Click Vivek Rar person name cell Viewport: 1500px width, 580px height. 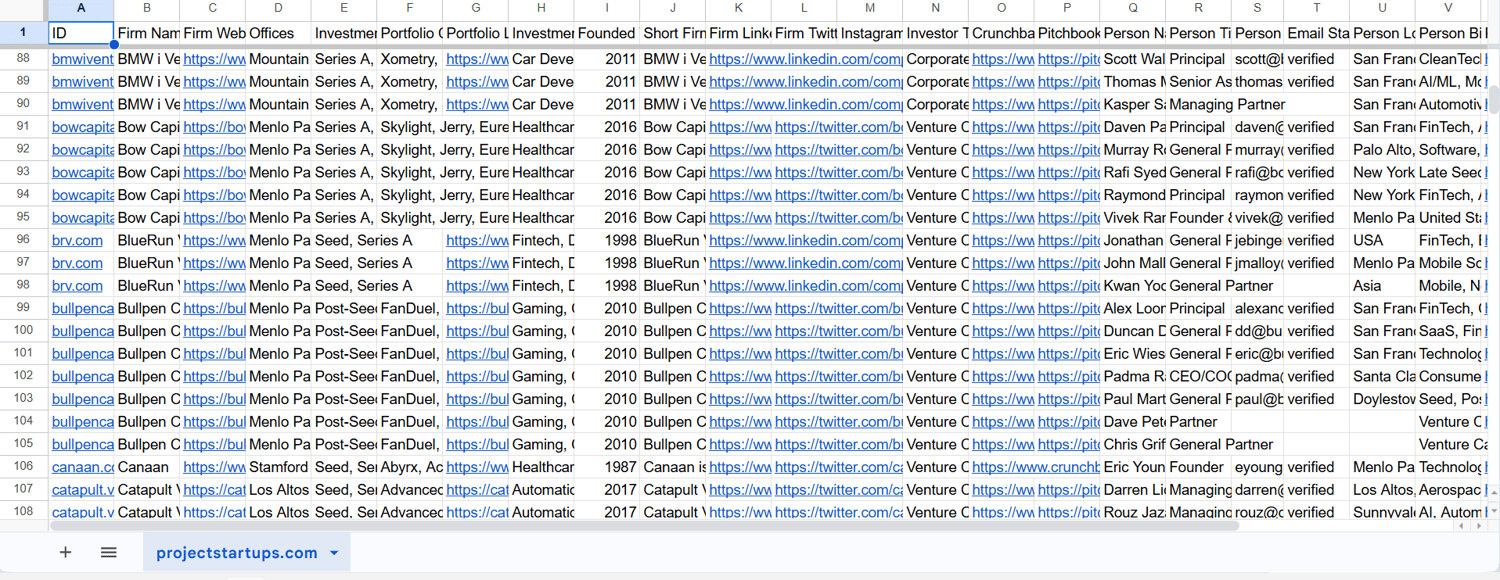coord(1133,217)
